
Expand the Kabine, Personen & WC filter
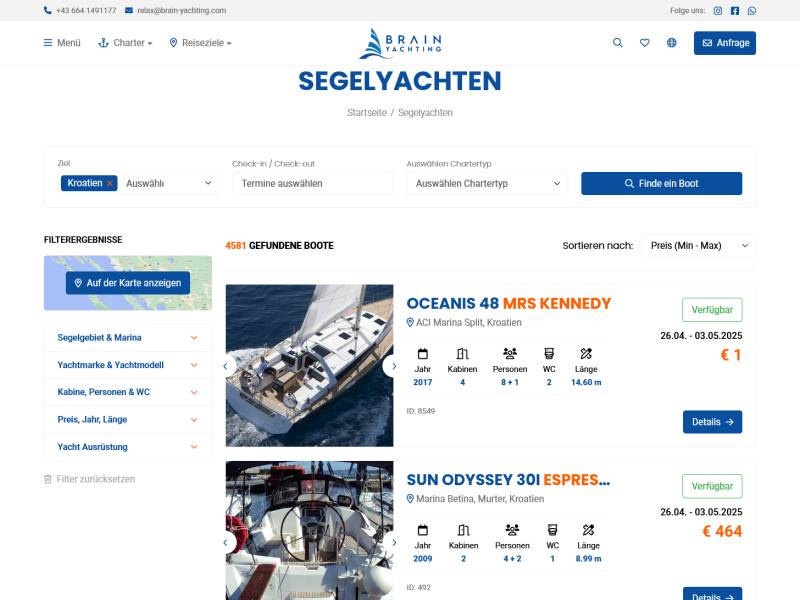click(128, 392)
